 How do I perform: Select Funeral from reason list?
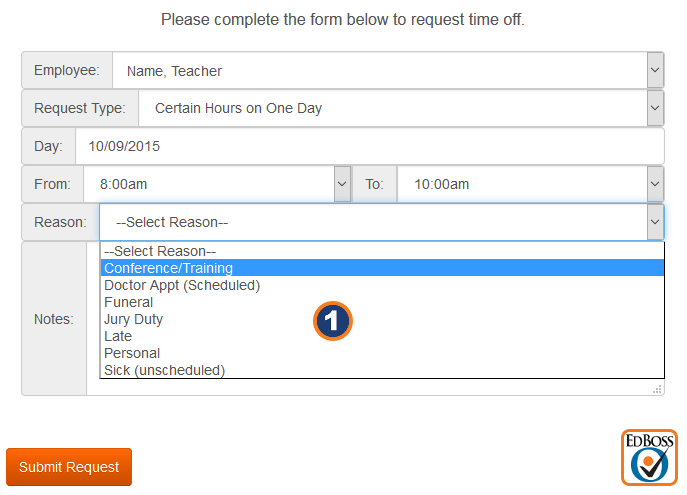[x=128, y=302]
